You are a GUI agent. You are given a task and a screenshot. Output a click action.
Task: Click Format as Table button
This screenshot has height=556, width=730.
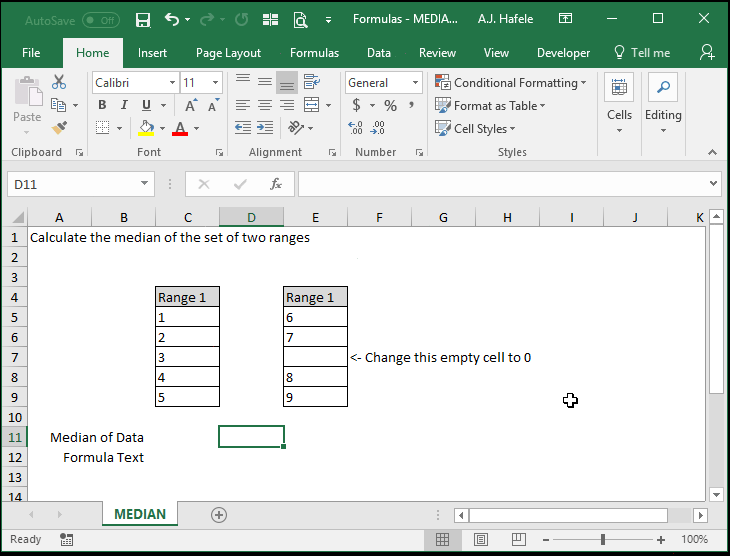pos(490,106)
